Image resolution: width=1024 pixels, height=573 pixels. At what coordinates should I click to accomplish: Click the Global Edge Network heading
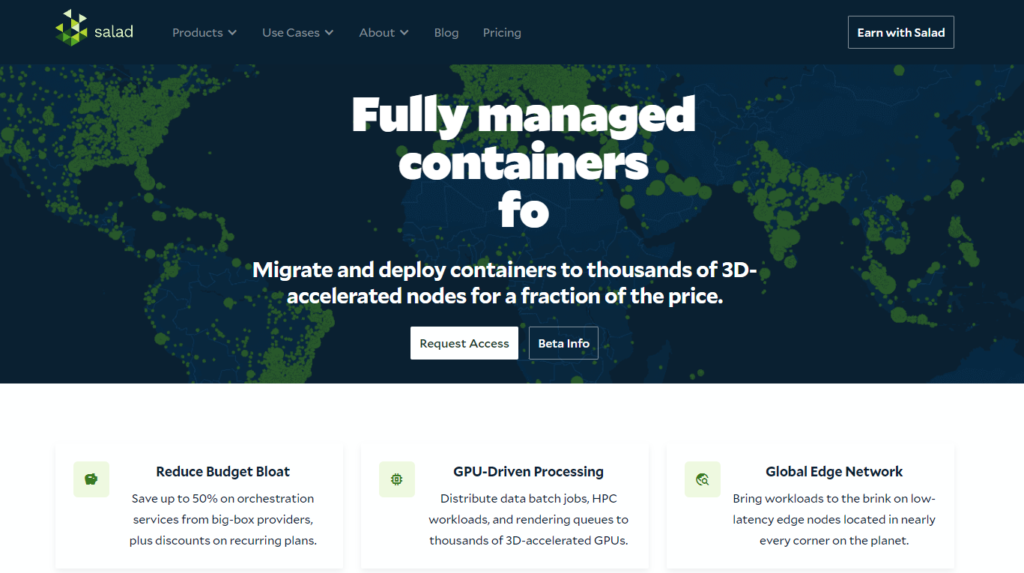[834, 472]
